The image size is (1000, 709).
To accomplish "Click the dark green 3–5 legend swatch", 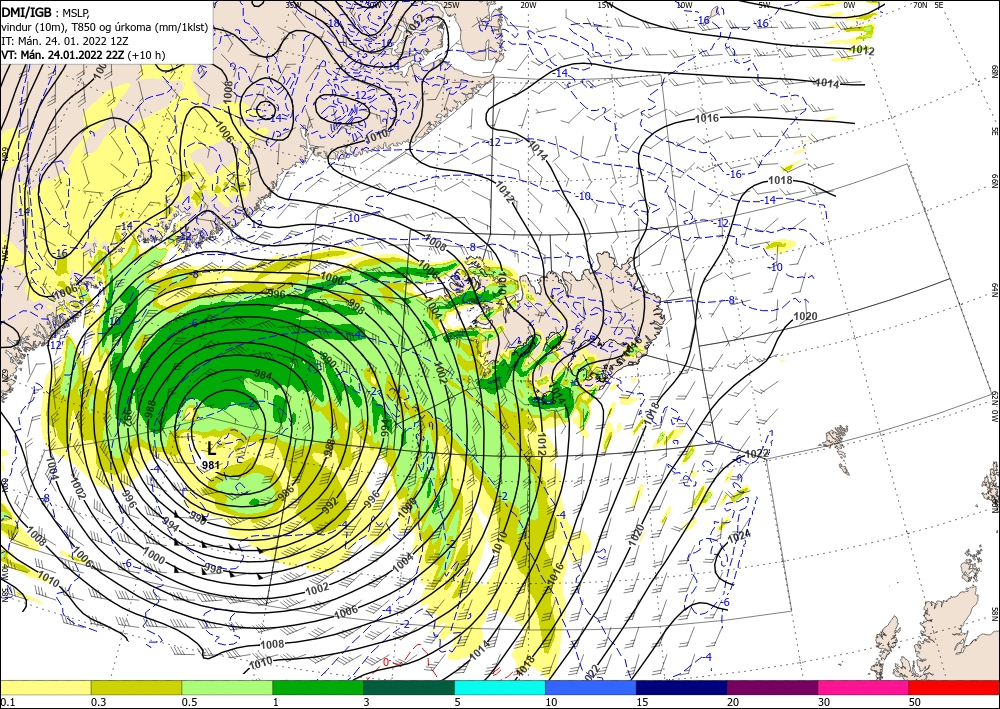I will pos(409,687).
